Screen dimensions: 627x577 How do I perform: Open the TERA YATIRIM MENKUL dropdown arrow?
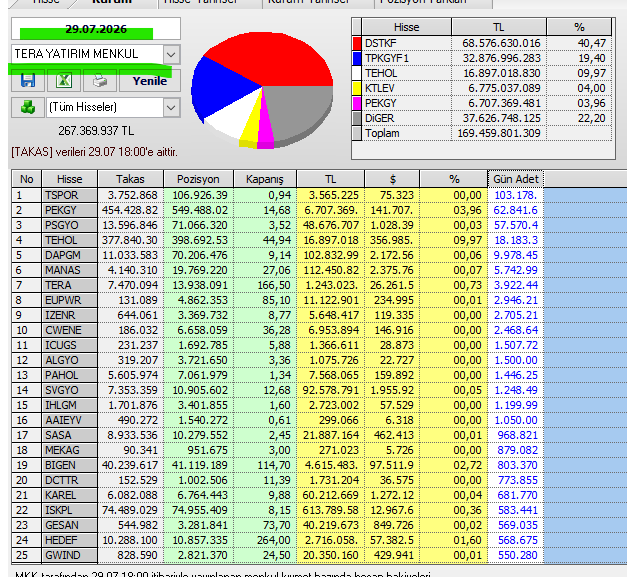pos(172,54)
